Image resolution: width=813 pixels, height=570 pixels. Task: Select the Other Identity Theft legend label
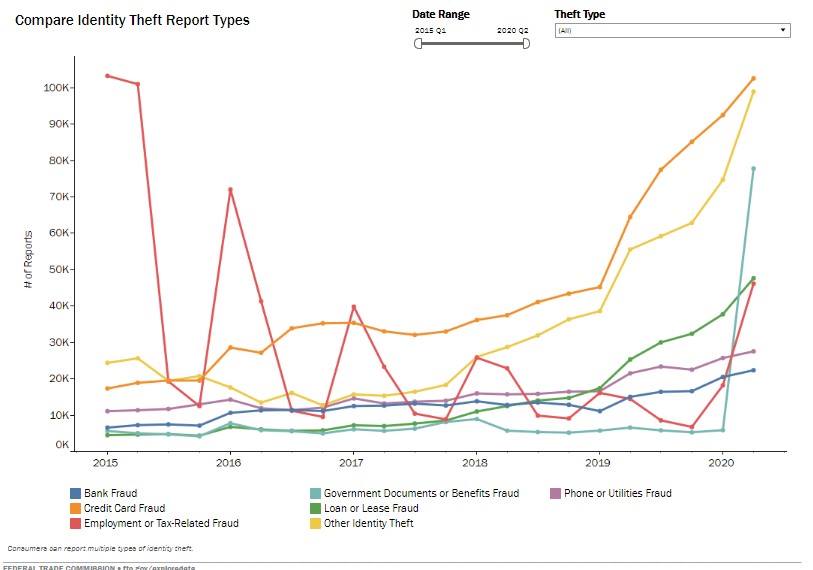[x=368, y=523]
